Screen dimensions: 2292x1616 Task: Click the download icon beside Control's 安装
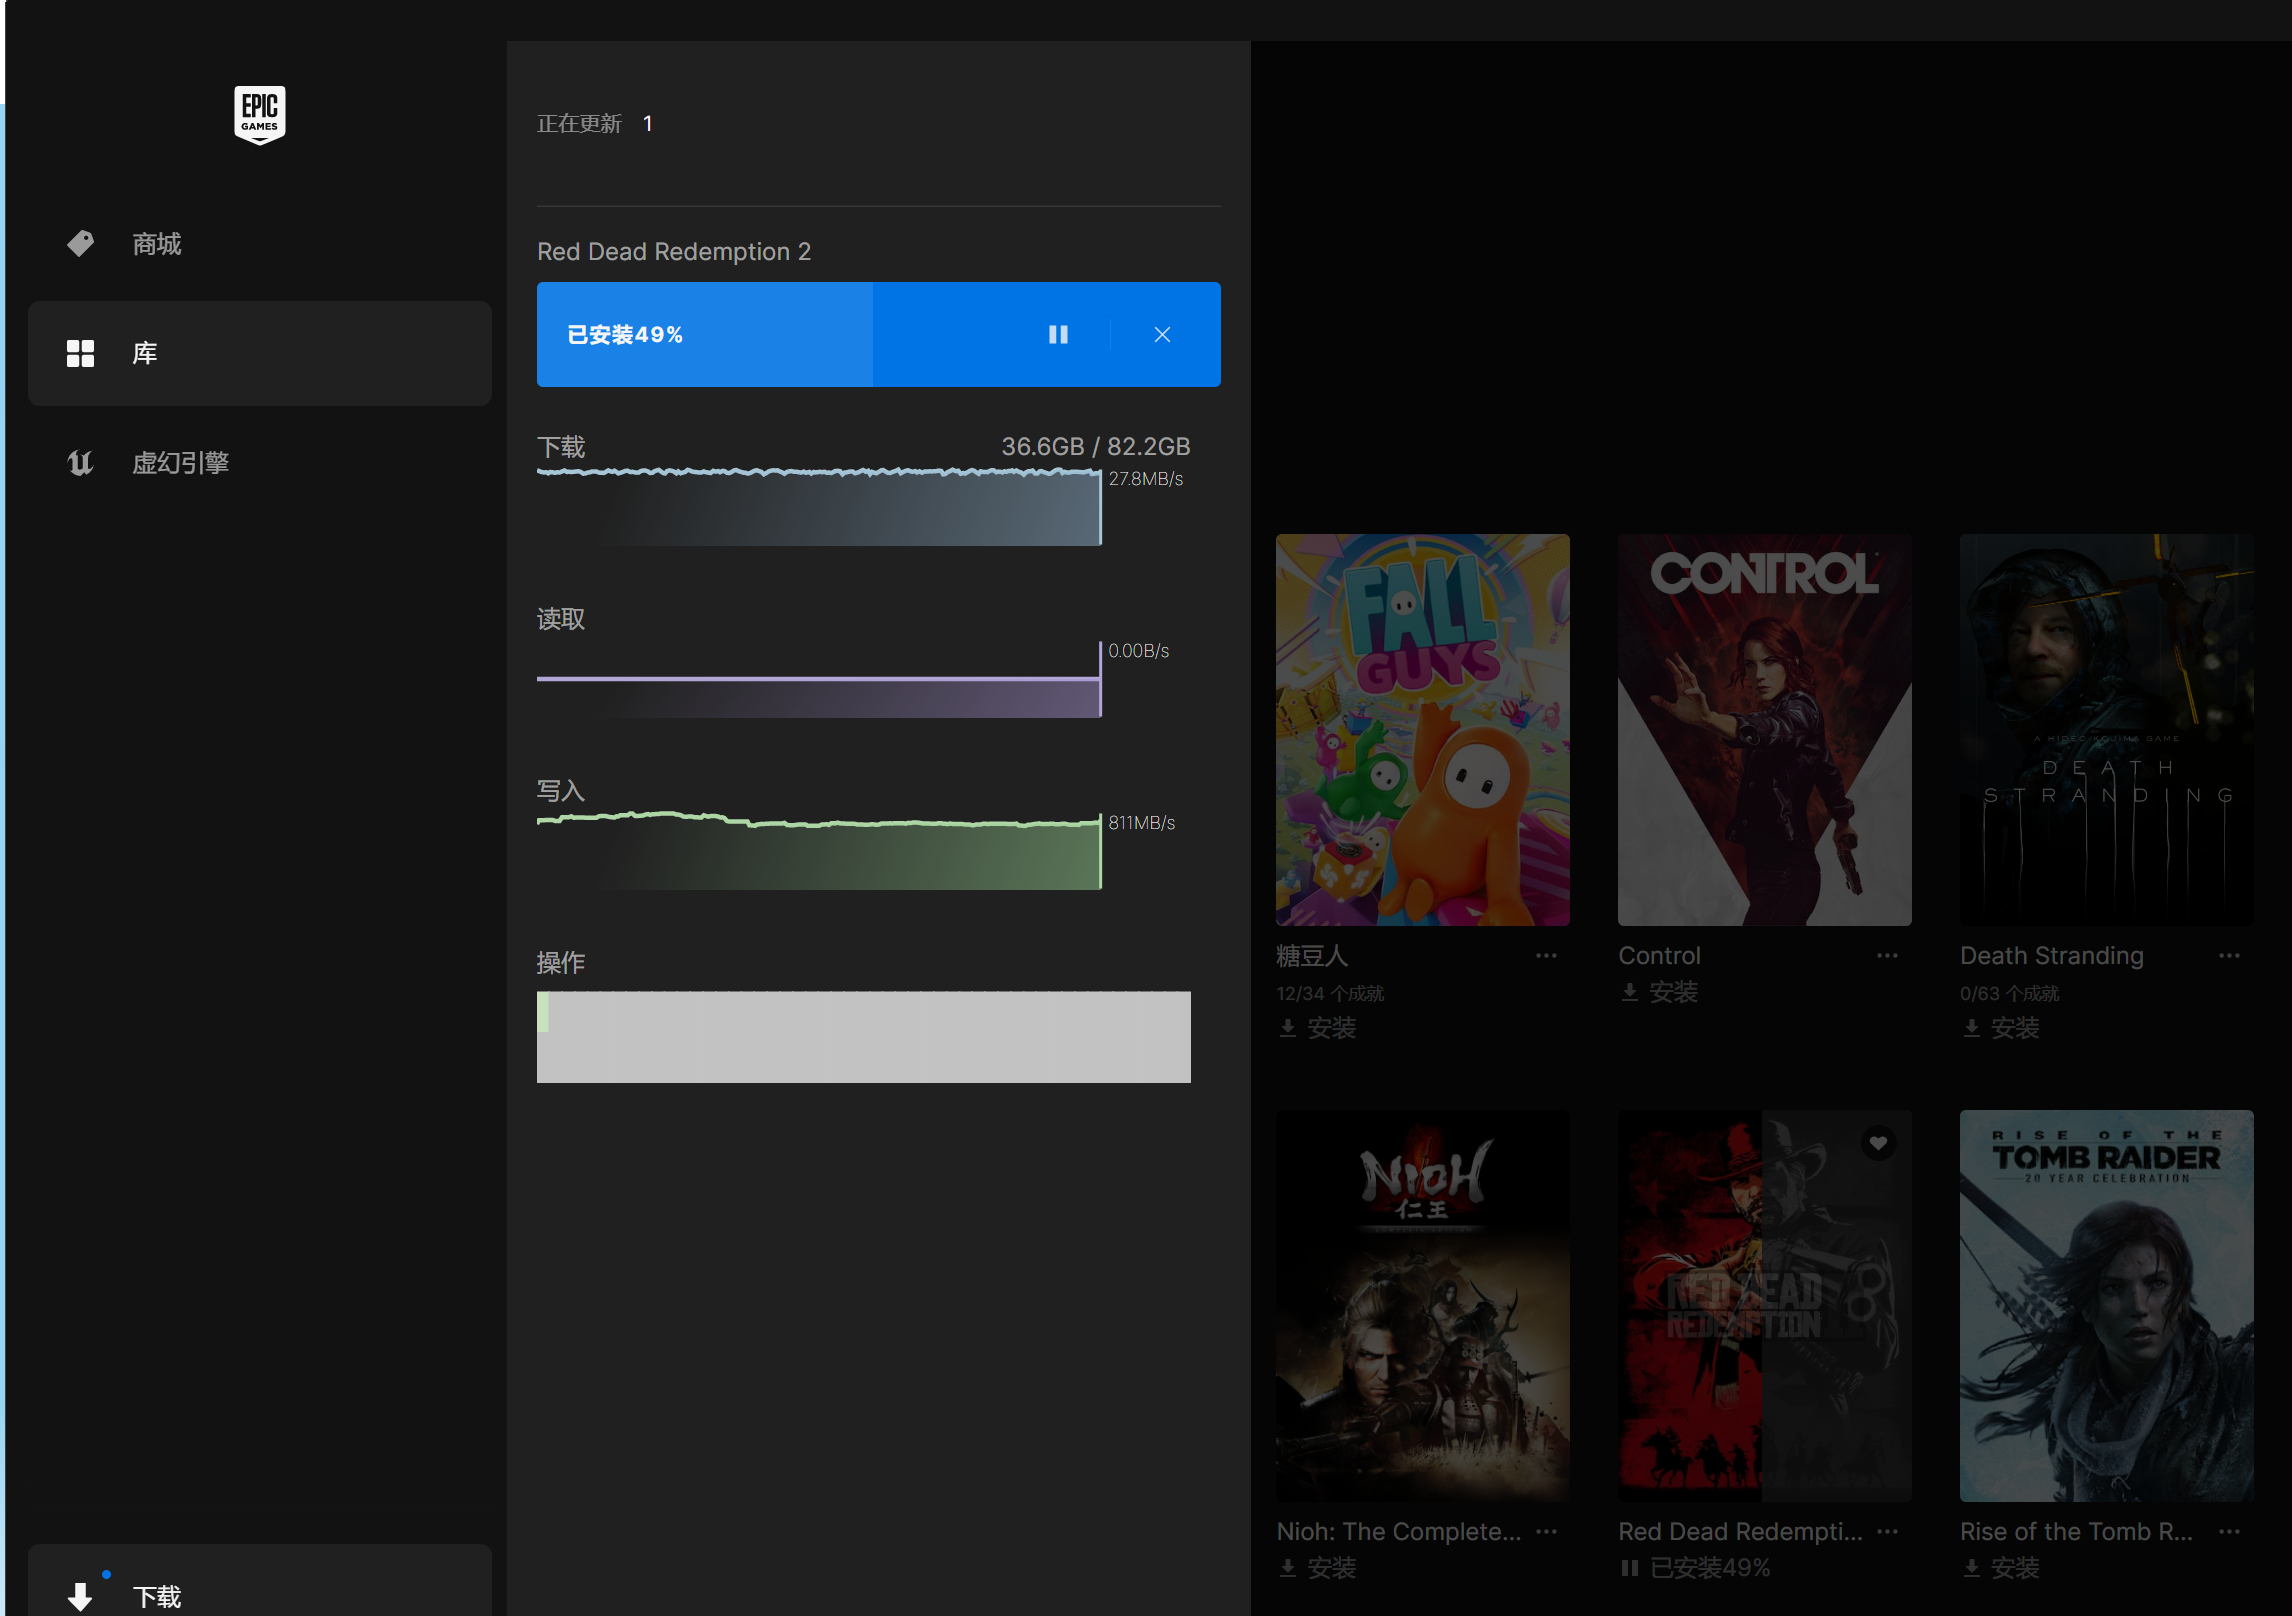(1630, 992)
